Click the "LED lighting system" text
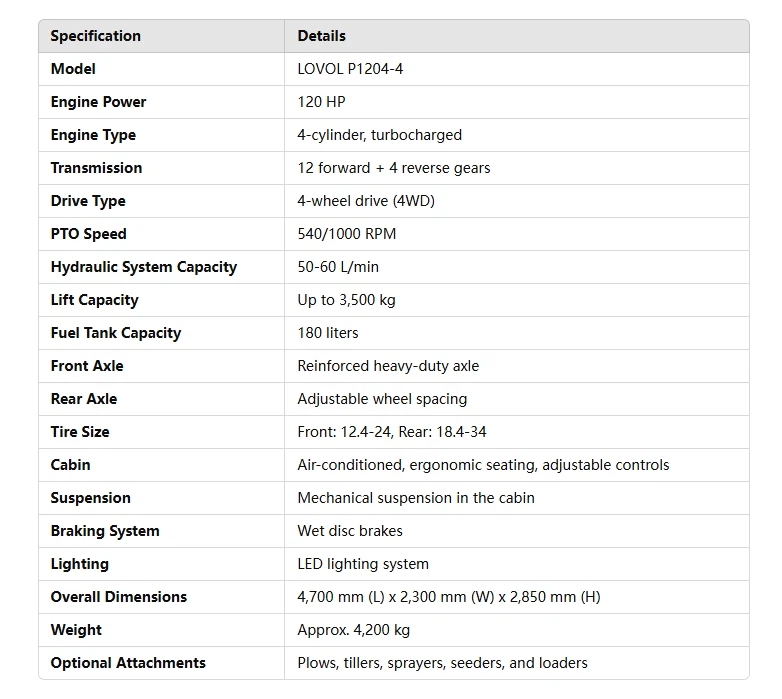Viewport: 782px width, 699px height. (x=363, y=564)
